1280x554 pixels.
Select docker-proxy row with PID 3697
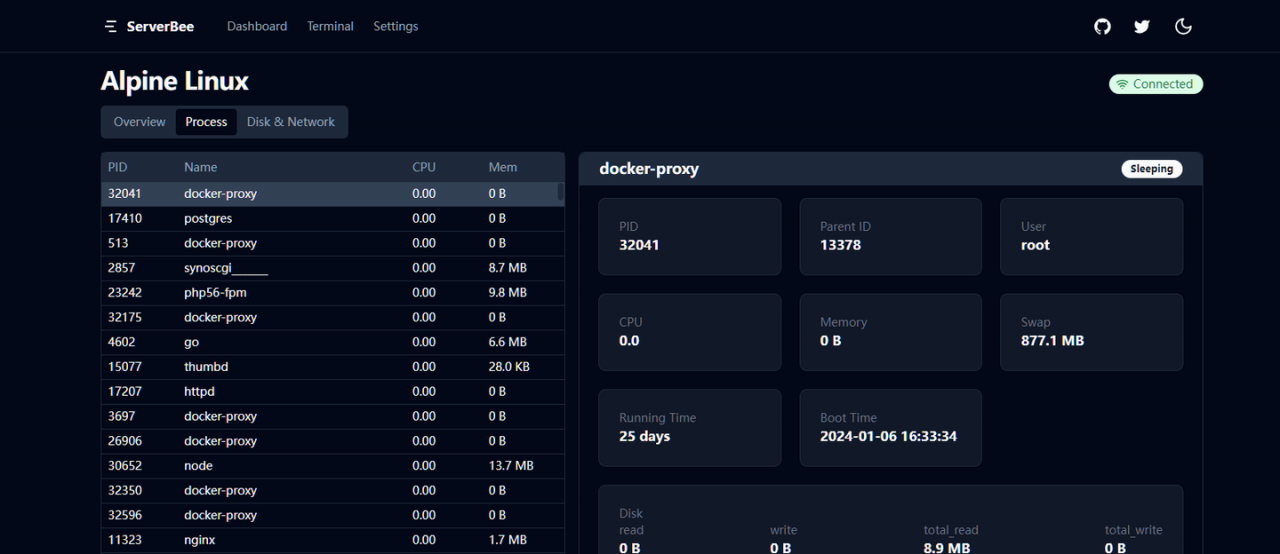point(332,416)
